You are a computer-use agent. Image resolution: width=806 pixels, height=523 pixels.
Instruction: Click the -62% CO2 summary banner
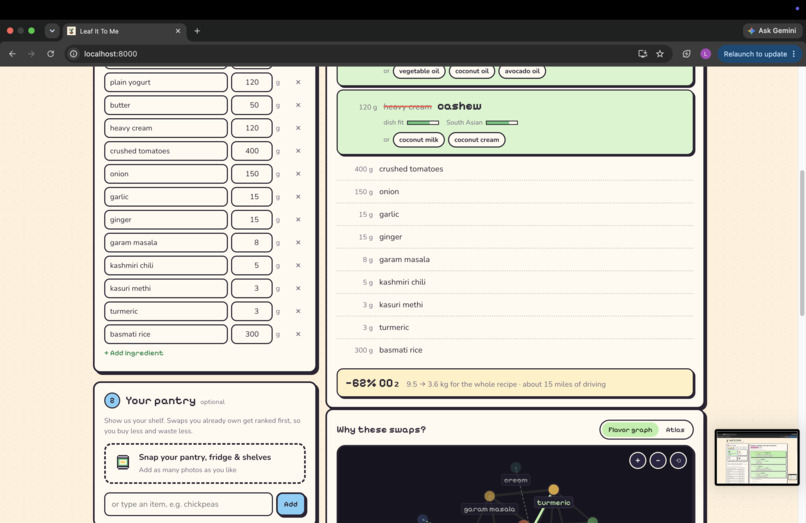(515, 384)
